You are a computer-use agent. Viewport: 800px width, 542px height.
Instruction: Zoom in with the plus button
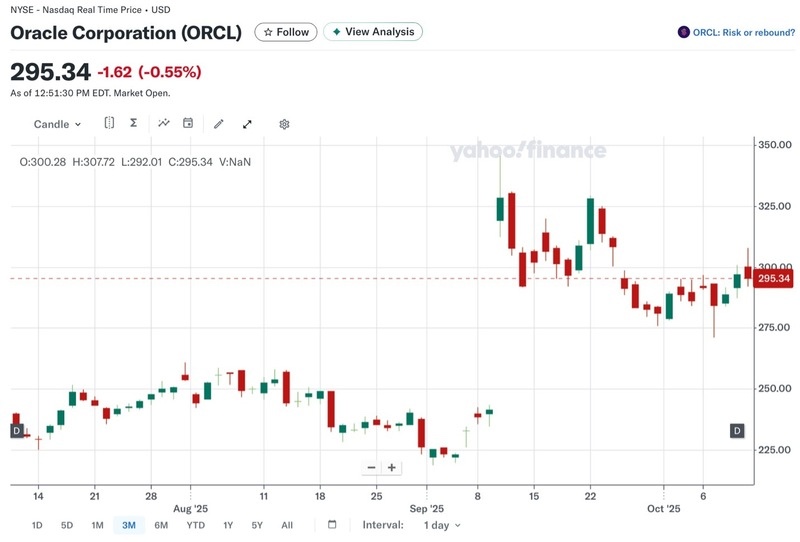tap(392, 467)
